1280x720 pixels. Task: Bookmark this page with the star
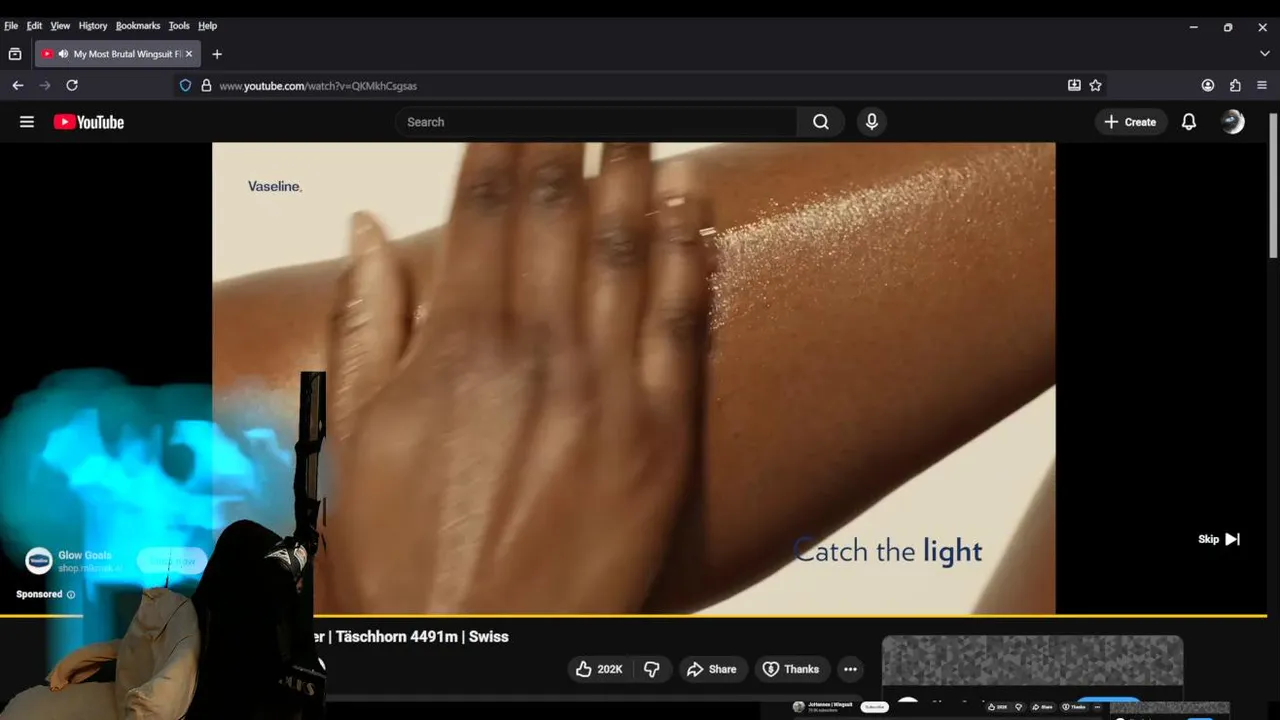[x=1095, y=85]
